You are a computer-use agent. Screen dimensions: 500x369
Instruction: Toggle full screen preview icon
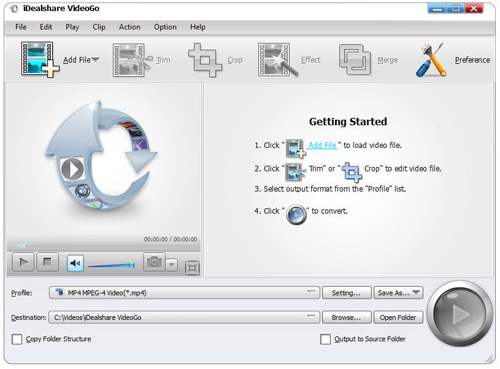[192, 268]
